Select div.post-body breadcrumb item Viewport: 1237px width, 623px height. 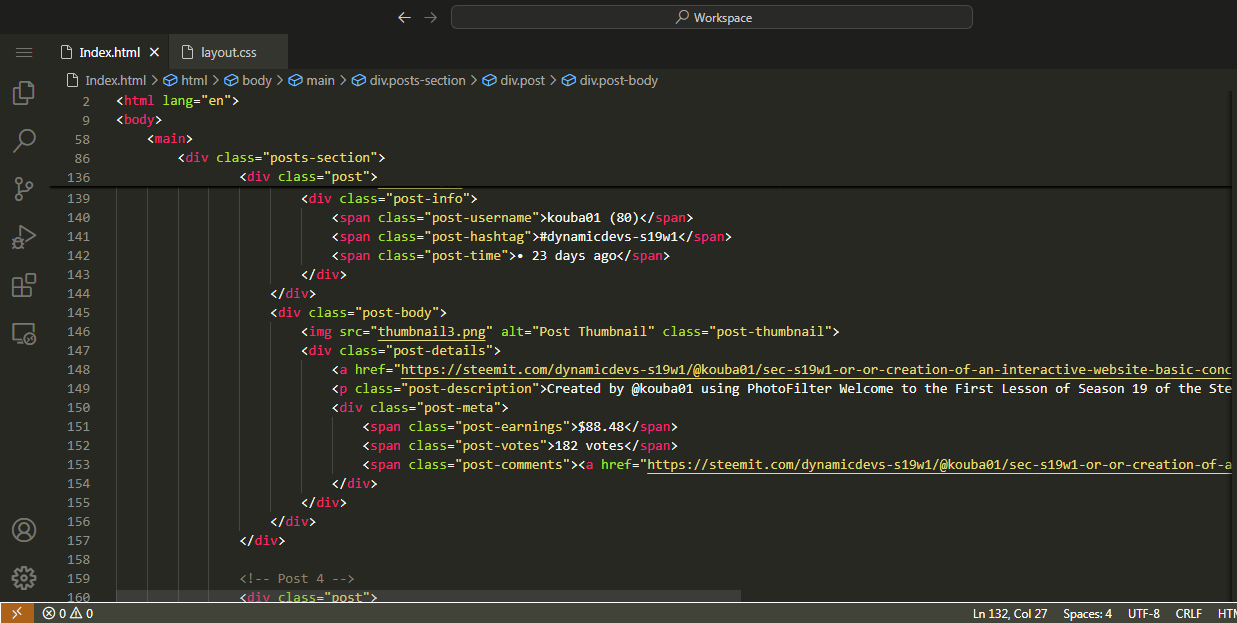point(618,80)
